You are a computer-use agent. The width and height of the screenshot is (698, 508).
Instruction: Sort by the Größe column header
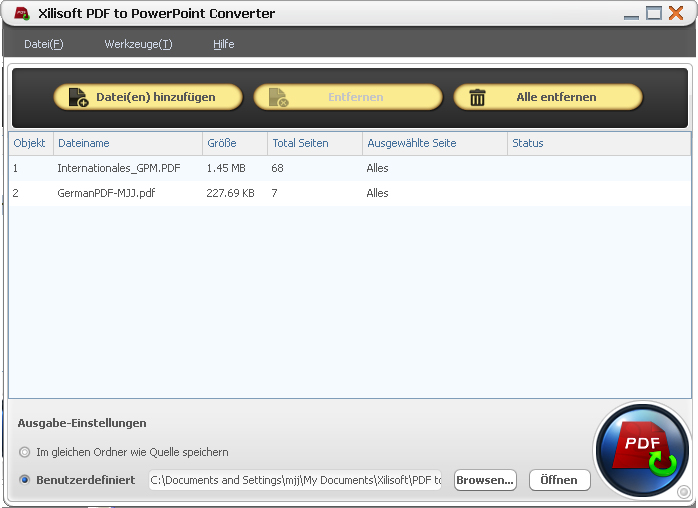point(235,143)
